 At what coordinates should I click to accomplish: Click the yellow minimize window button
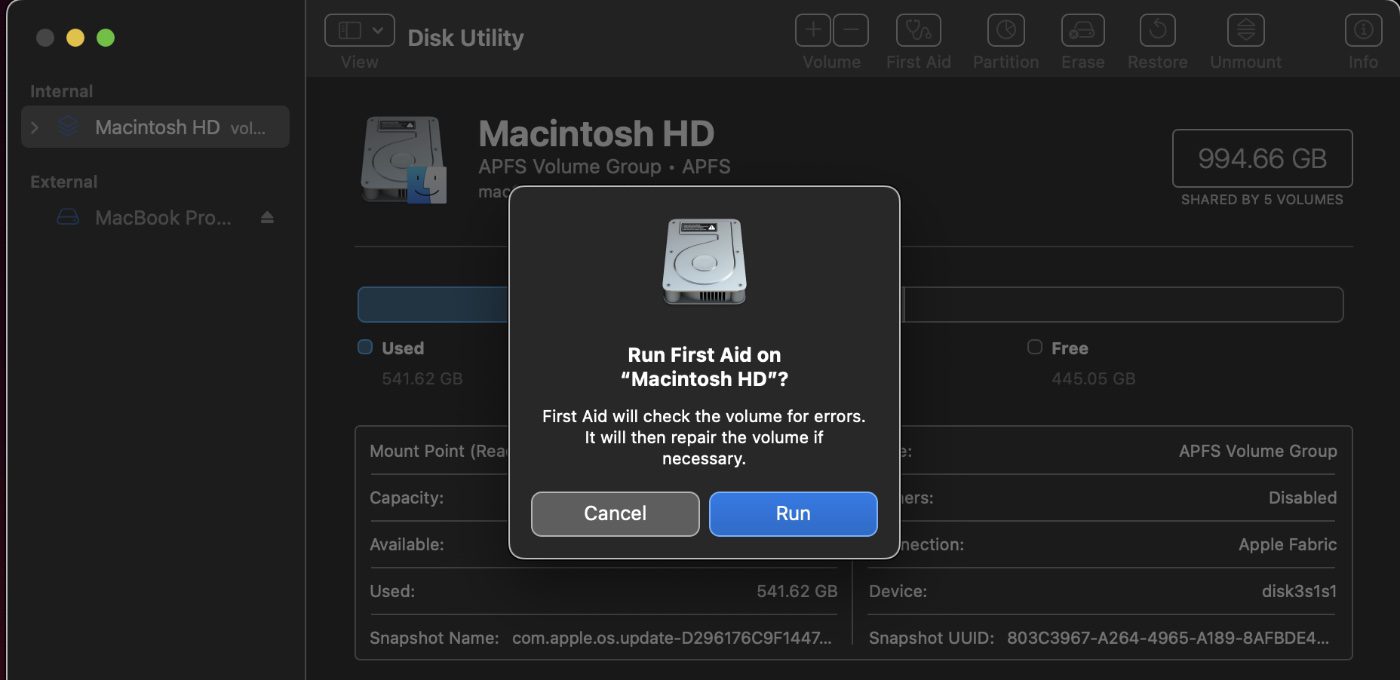click(x=75, y=38)
